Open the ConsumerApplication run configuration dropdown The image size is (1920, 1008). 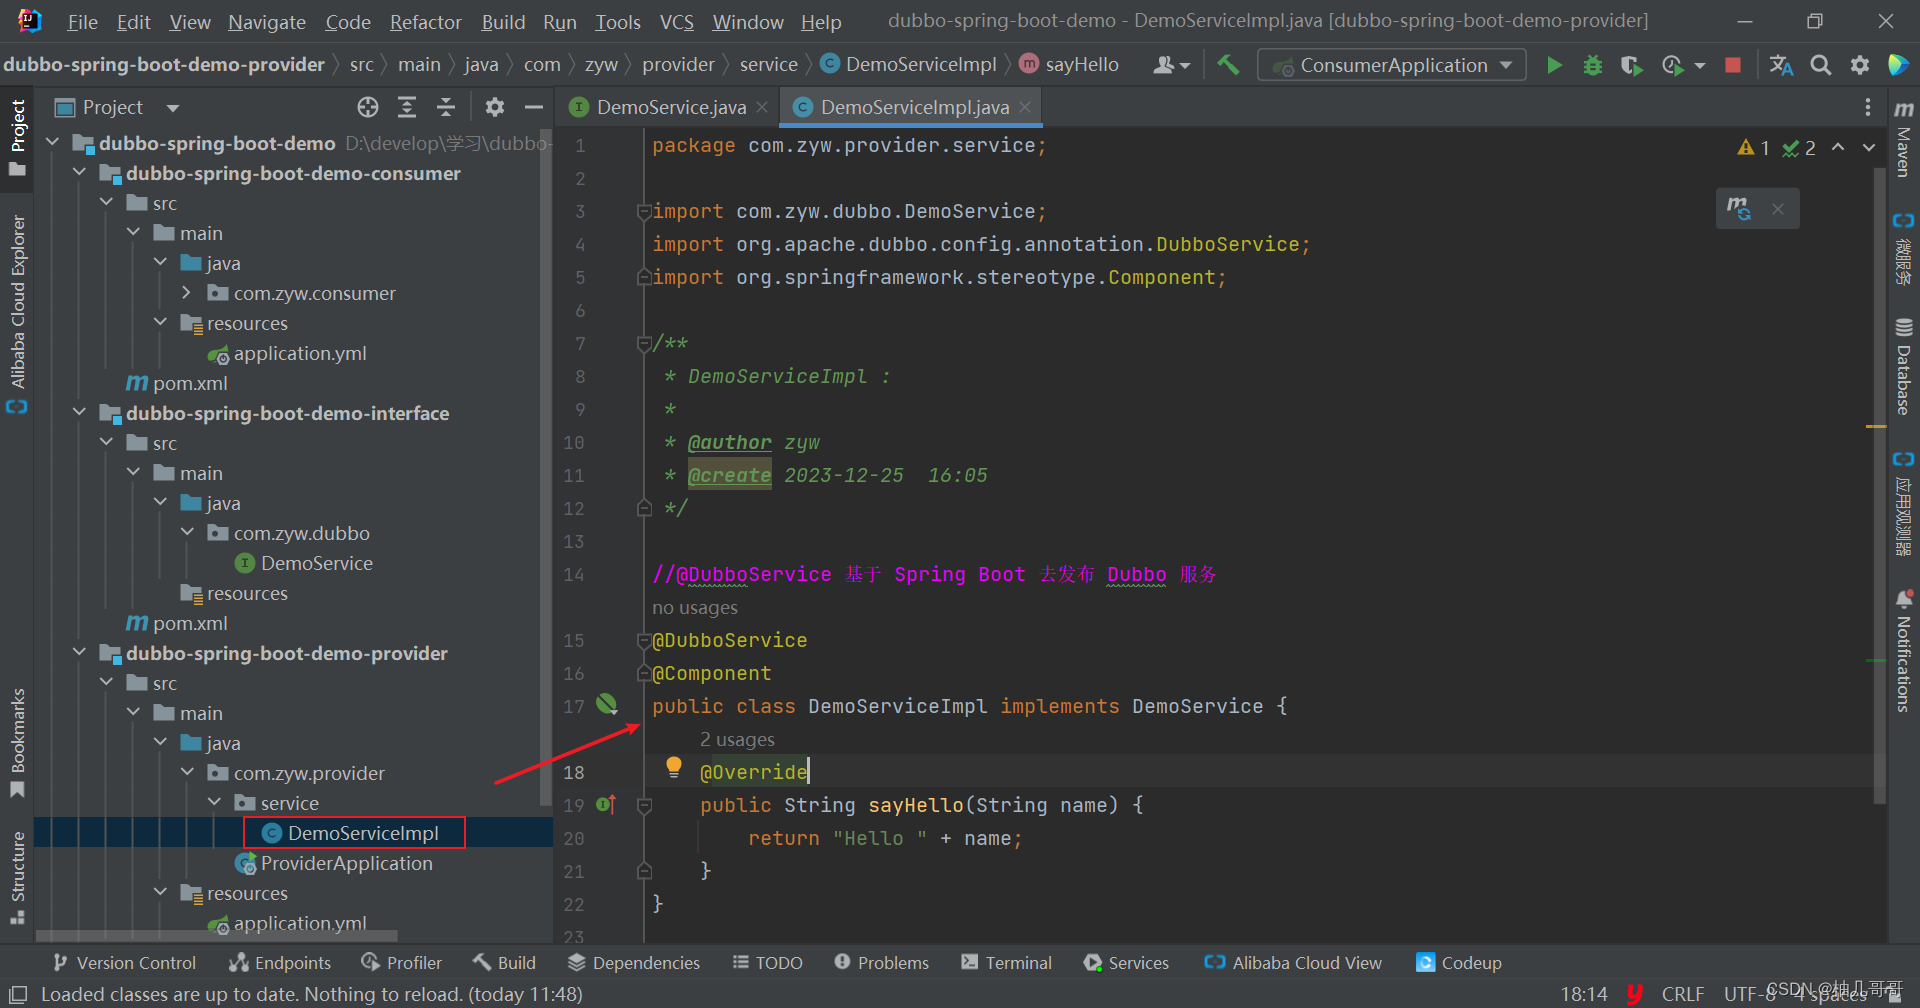point(1392,65)
